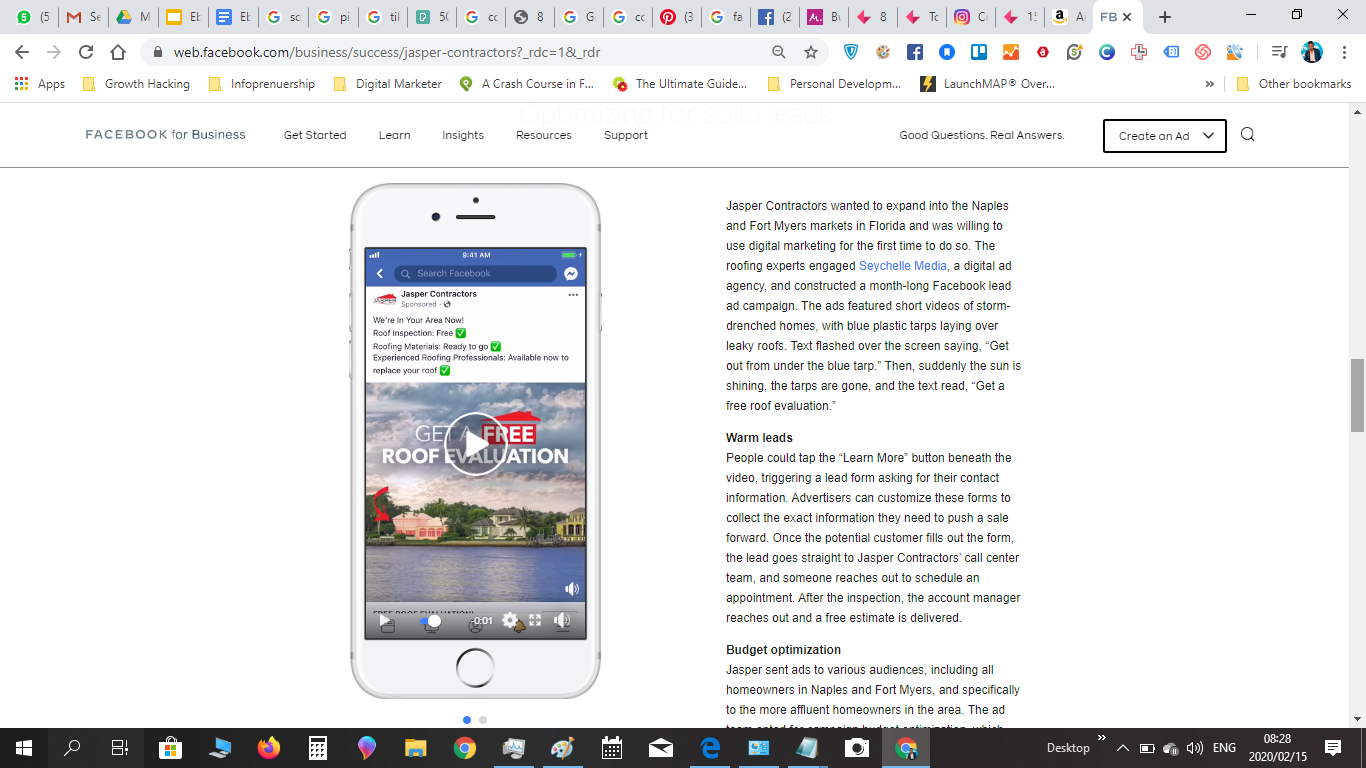Viewport: 1366px width, 768px height.
Task: Open the Growth Hacking bookmark folder
Action: (137, 84)
